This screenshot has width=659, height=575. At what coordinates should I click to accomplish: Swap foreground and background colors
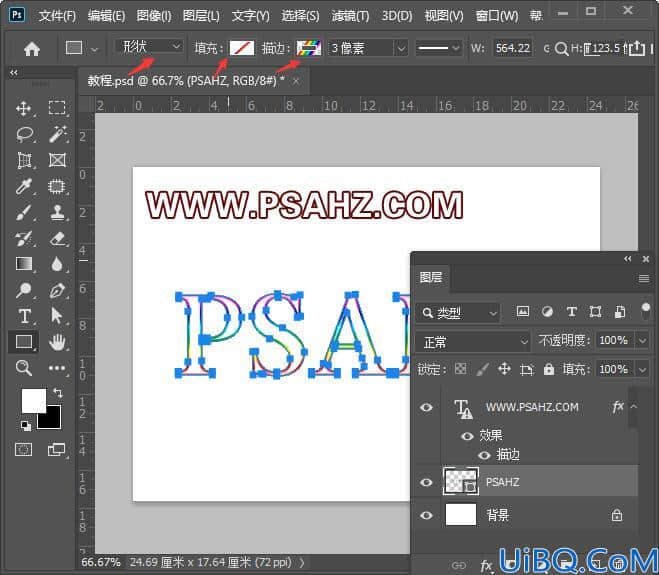point(58,393)
